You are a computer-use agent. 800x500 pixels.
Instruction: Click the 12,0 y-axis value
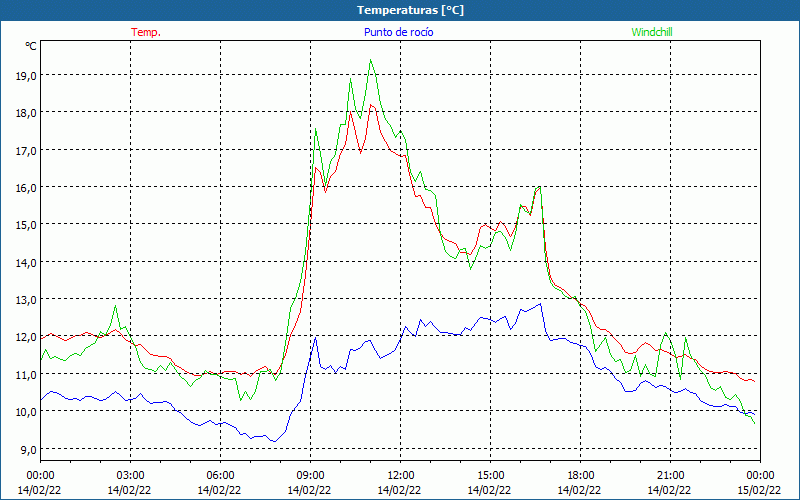point(27,337)
